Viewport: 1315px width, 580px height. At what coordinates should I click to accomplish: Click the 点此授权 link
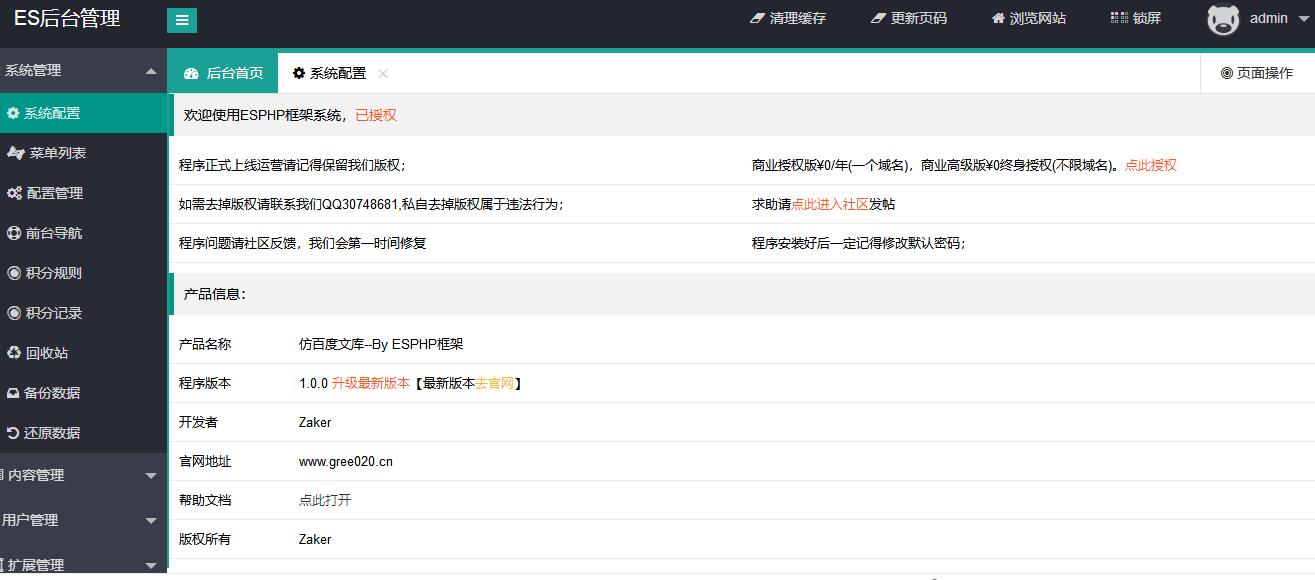[x=1150, y=166]
